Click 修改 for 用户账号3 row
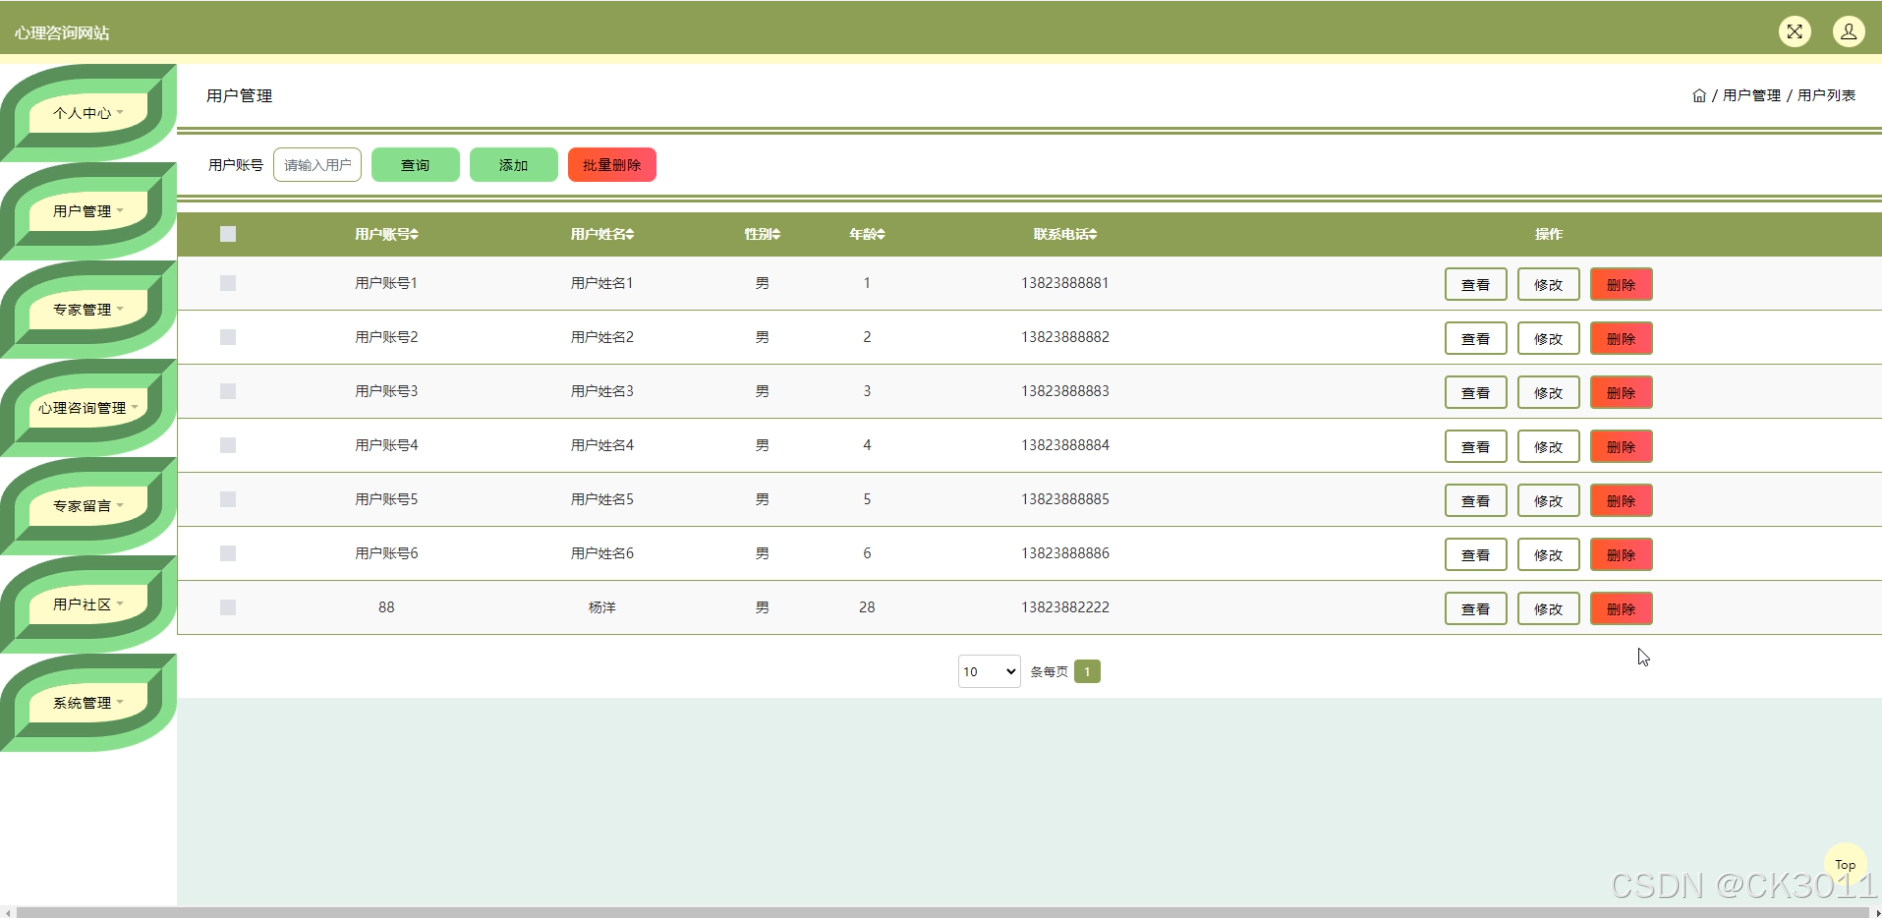The height and width of the screenshot is (918, 1882). (x=1548, y=392)
